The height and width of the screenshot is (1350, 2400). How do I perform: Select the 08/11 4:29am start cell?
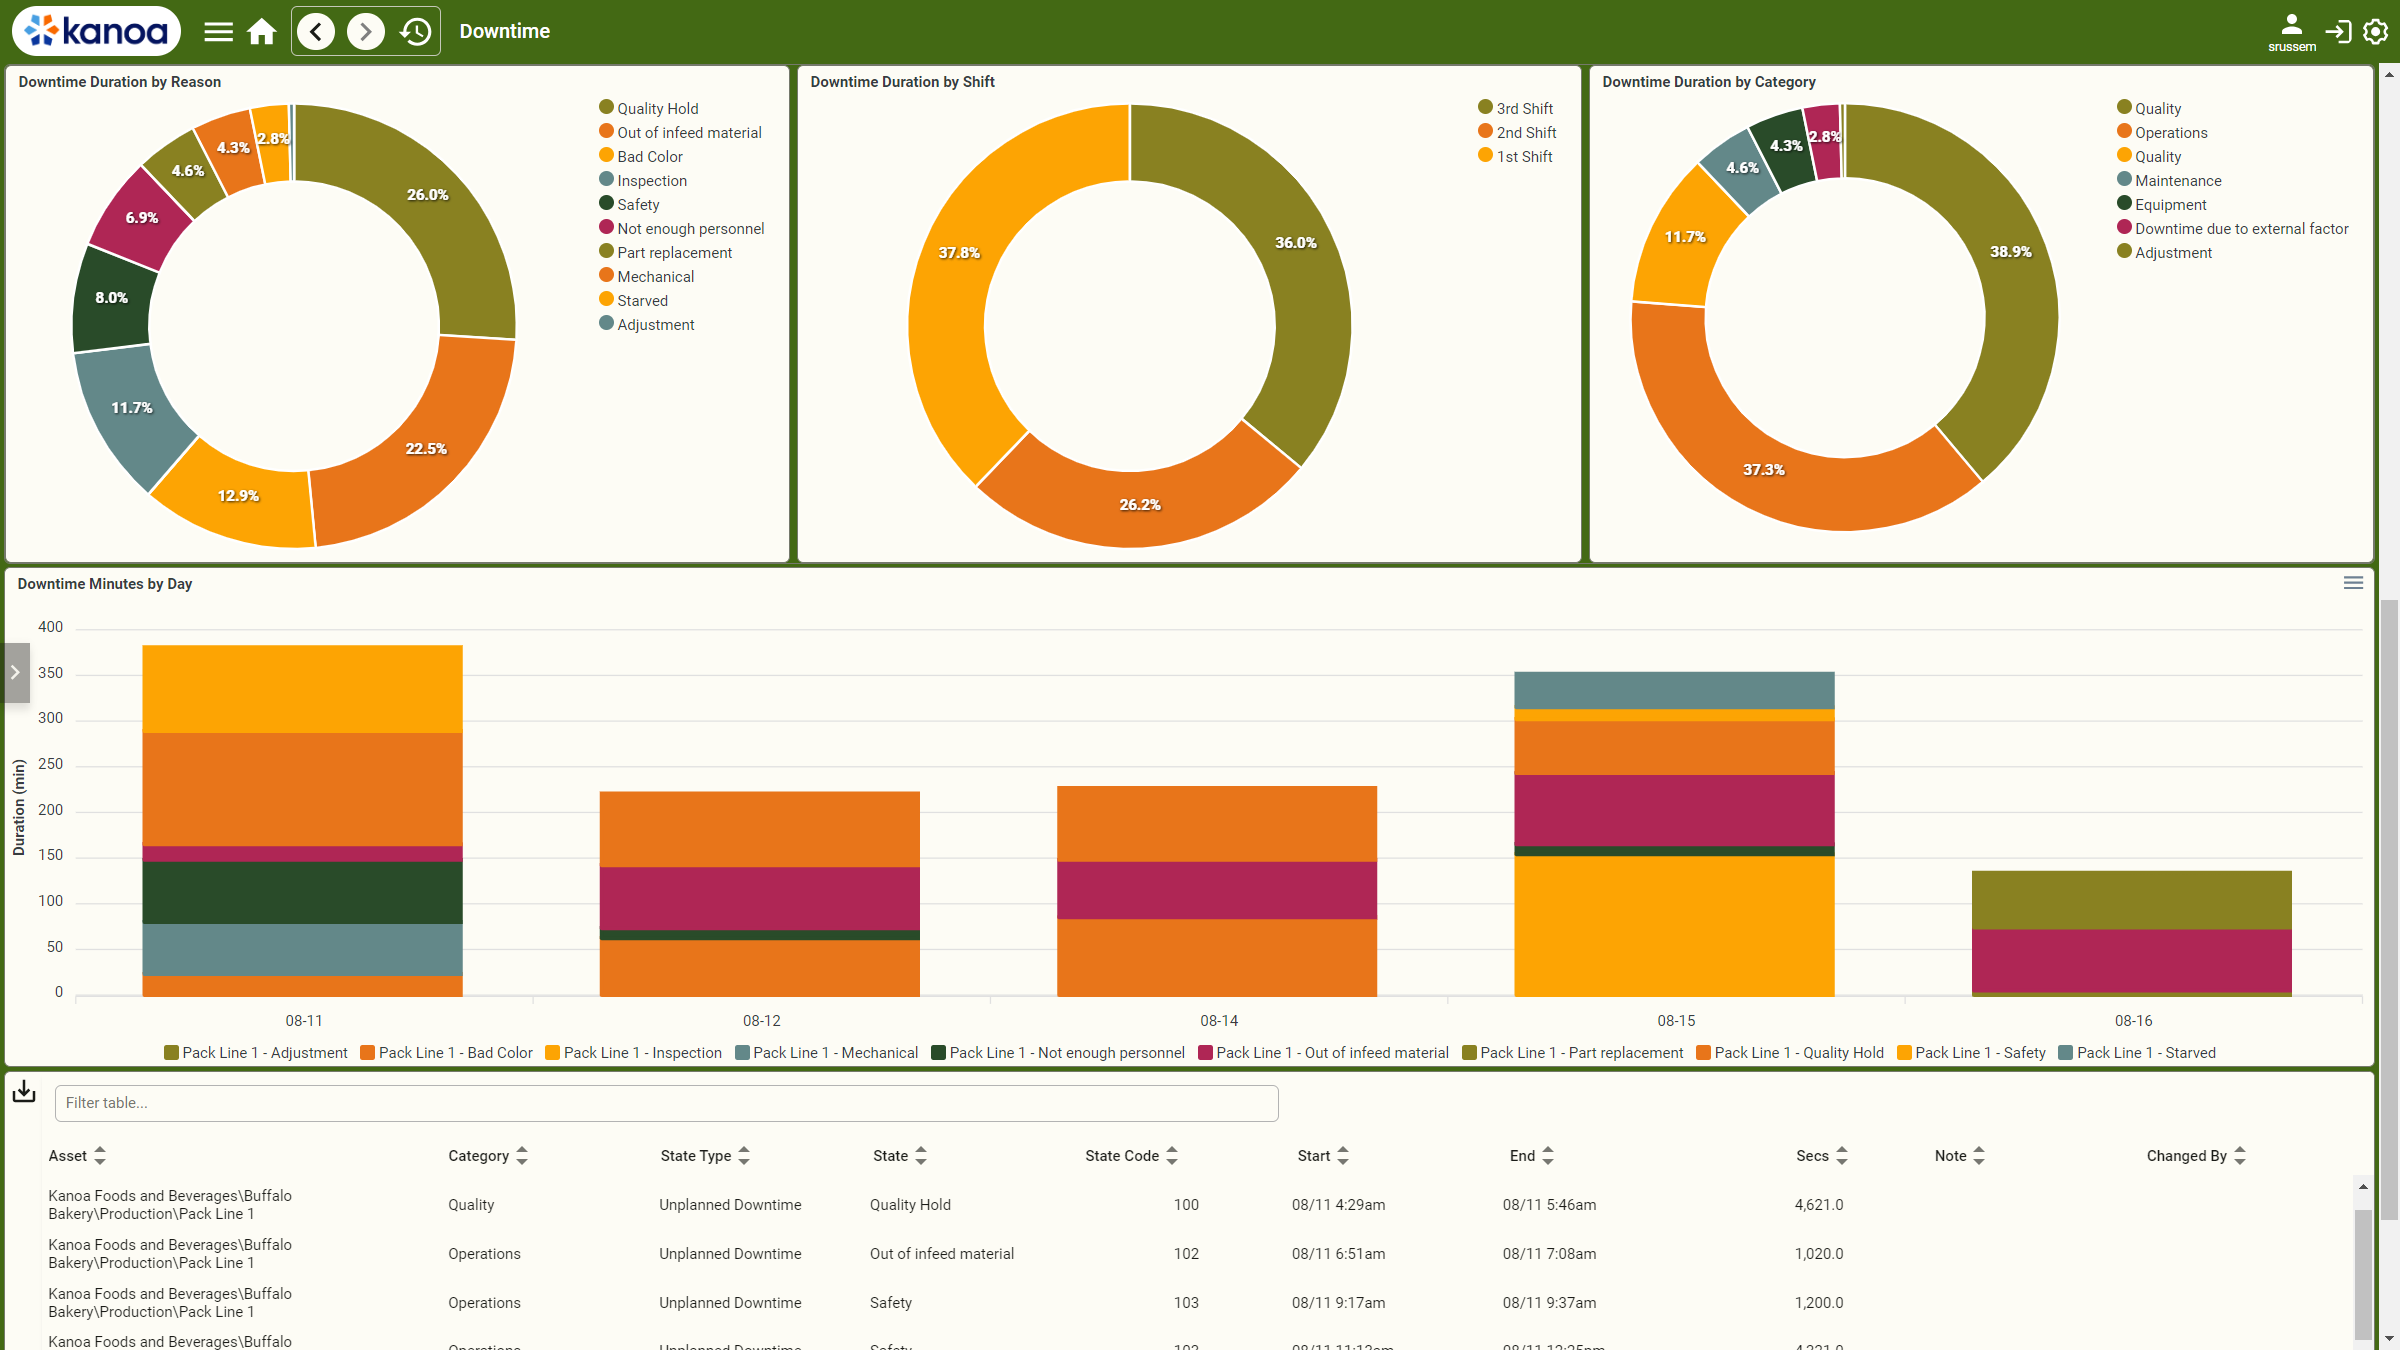tap(1338, 1205)
